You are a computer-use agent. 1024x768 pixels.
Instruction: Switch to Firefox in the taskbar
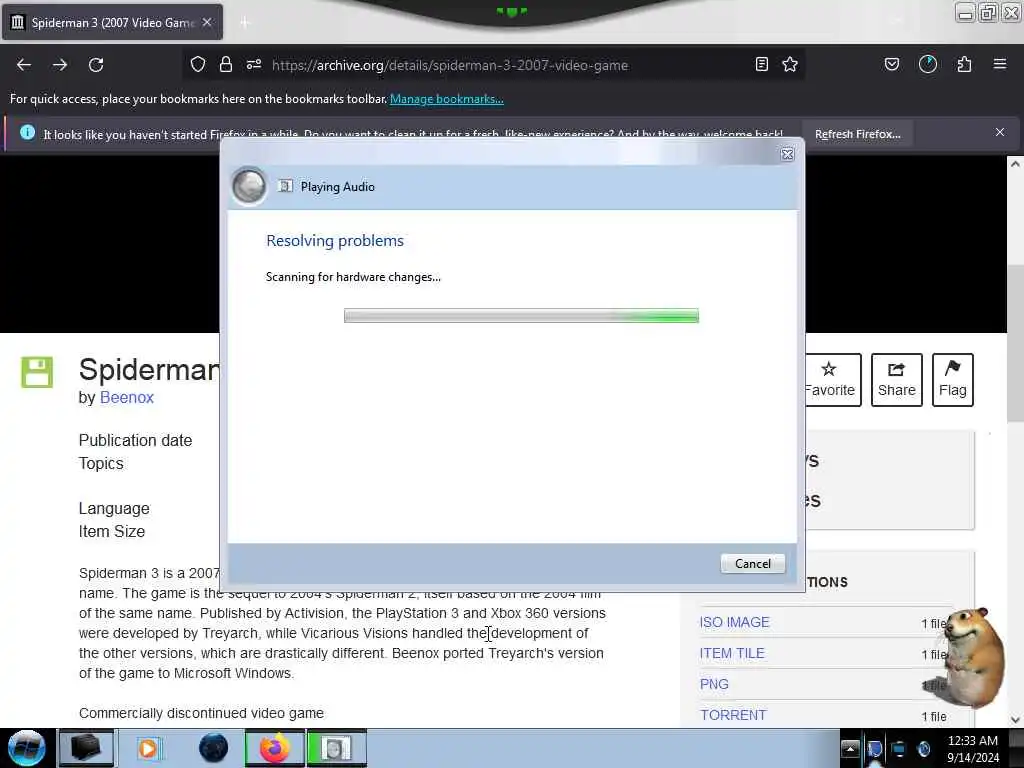[x=275, y=748]
